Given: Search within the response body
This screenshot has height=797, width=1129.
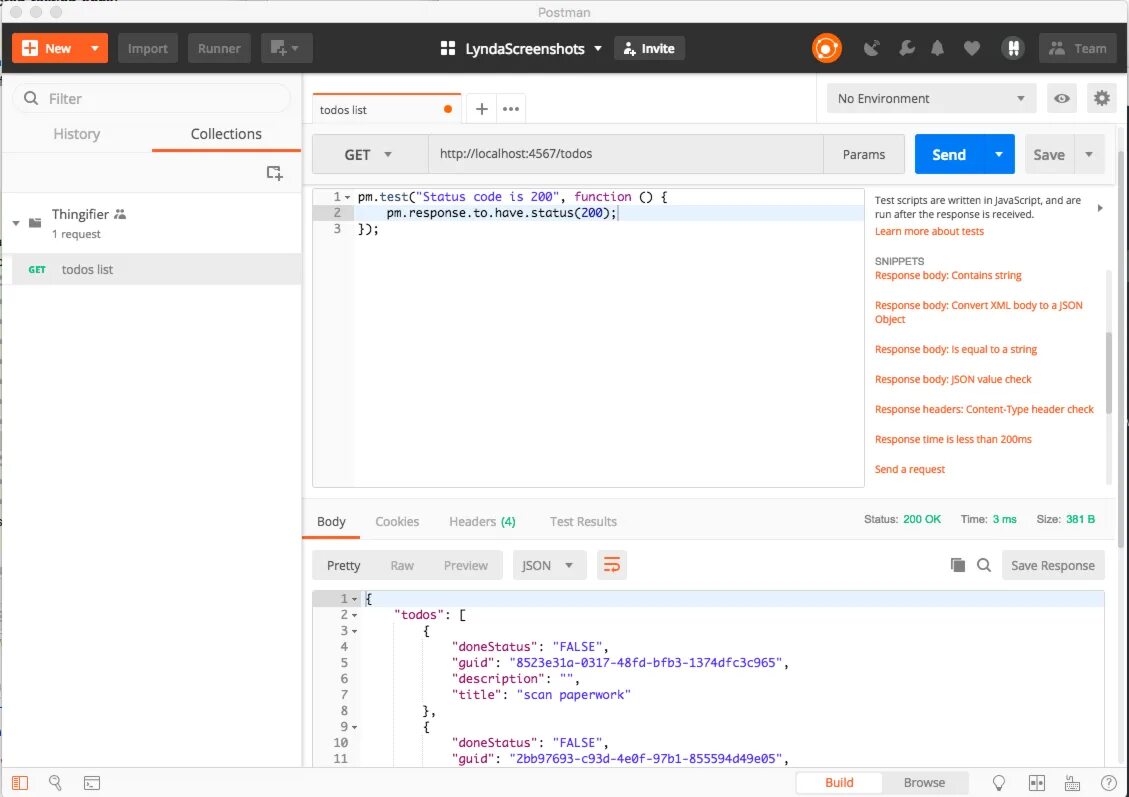Looking at the screenshot, I should tap(984, 565).
